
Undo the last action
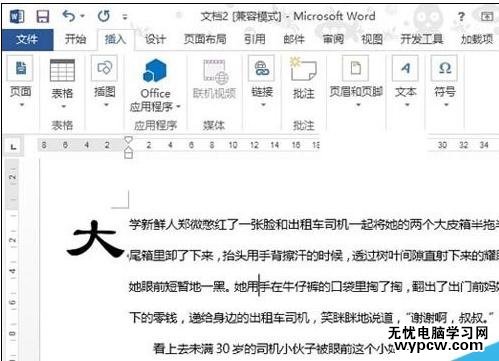(69, 16)
